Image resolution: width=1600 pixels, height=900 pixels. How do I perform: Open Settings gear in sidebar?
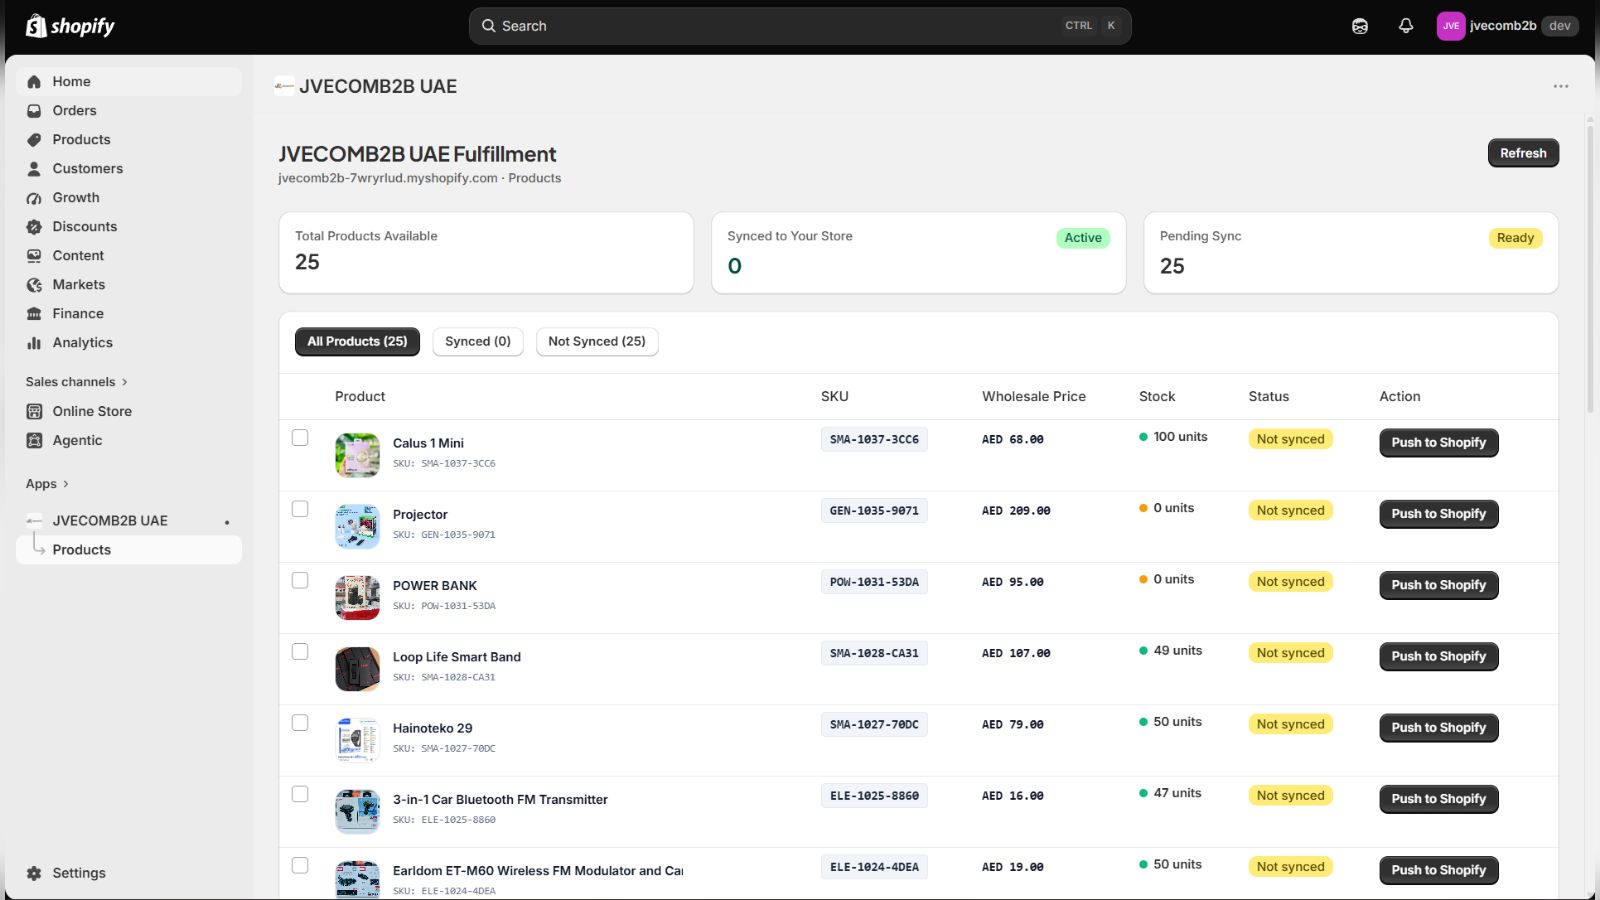pyautogui.click(x=34, y=873)
